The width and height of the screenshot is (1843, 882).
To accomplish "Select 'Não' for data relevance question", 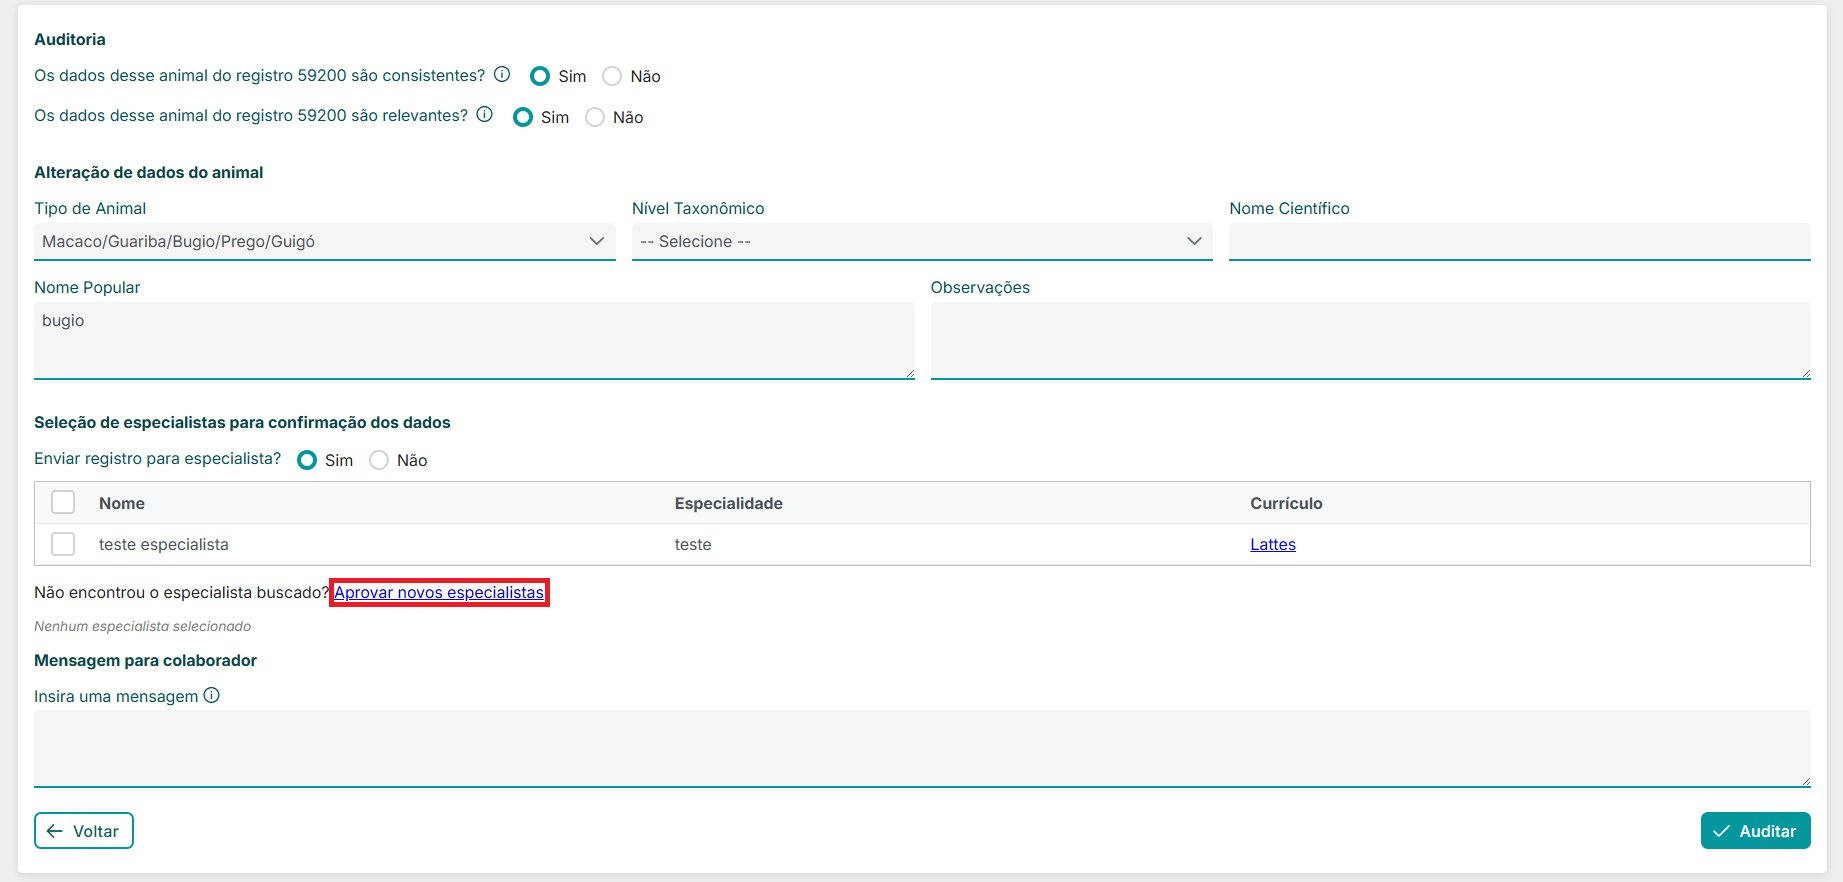I will 595,118.
